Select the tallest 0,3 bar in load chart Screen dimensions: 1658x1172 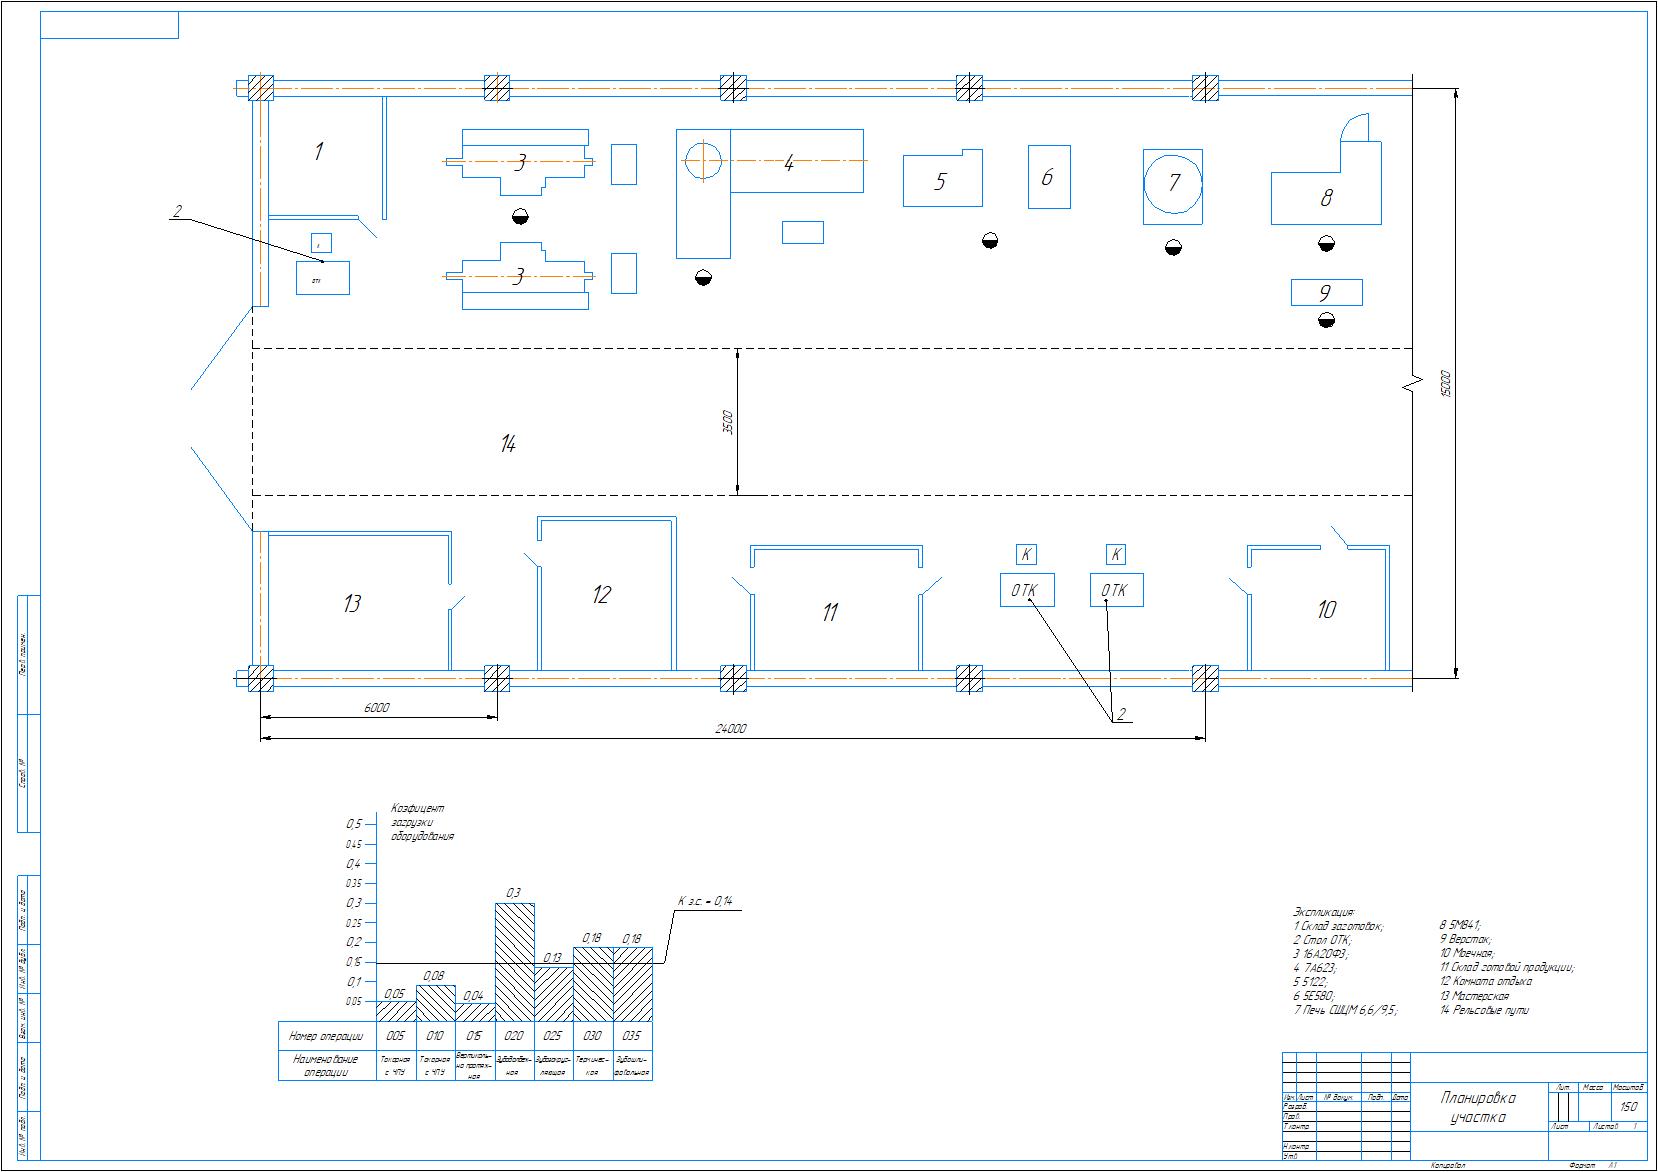coord(515,962)
